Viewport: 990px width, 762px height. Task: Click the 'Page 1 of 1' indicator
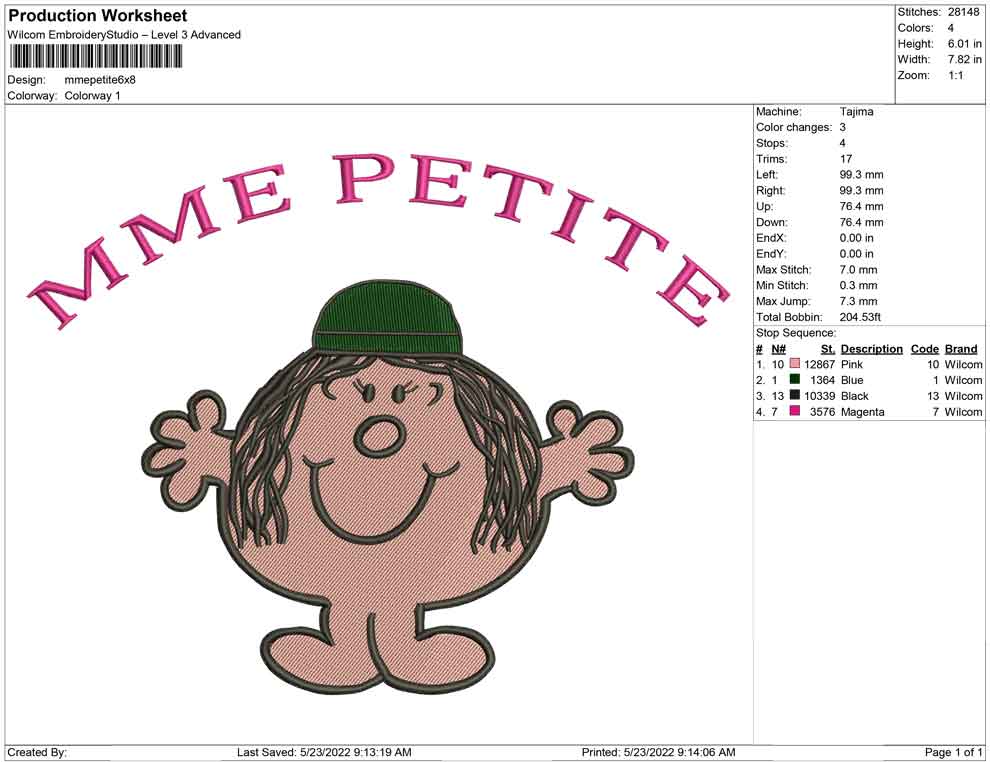(953, 752)
